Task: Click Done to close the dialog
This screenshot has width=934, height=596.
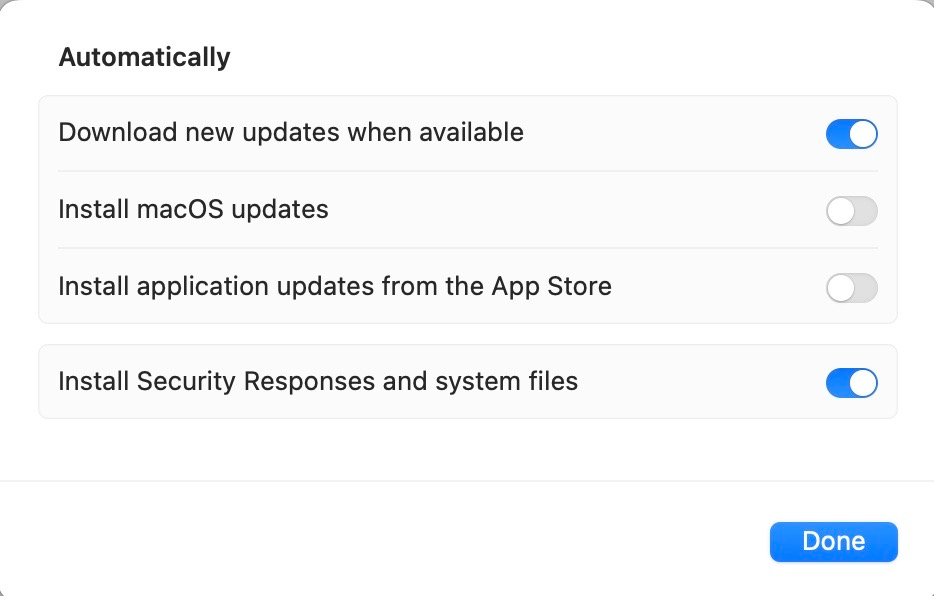Action: pos(833,542)
